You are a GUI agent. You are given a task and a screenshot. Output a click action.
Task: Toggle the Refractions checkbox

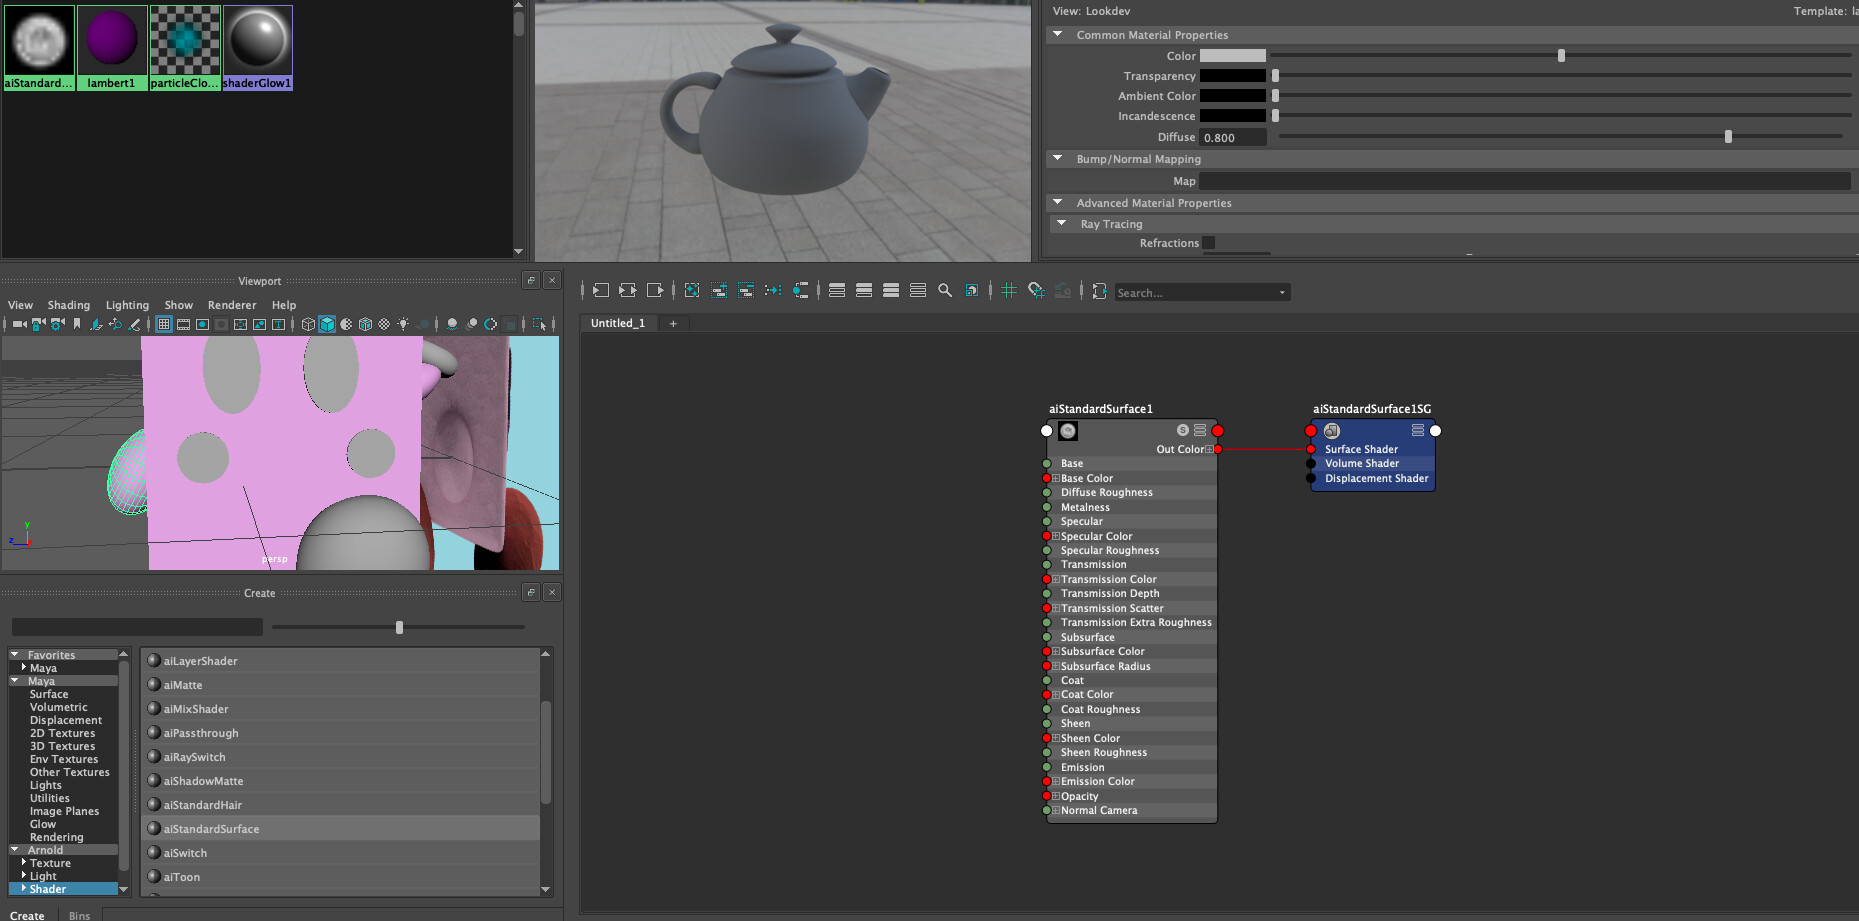[x=1209, y=243]
